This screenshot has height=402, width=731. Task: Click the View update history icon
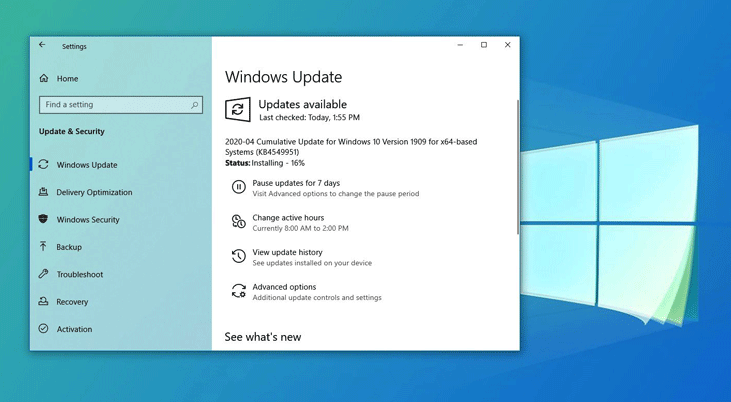238,257
